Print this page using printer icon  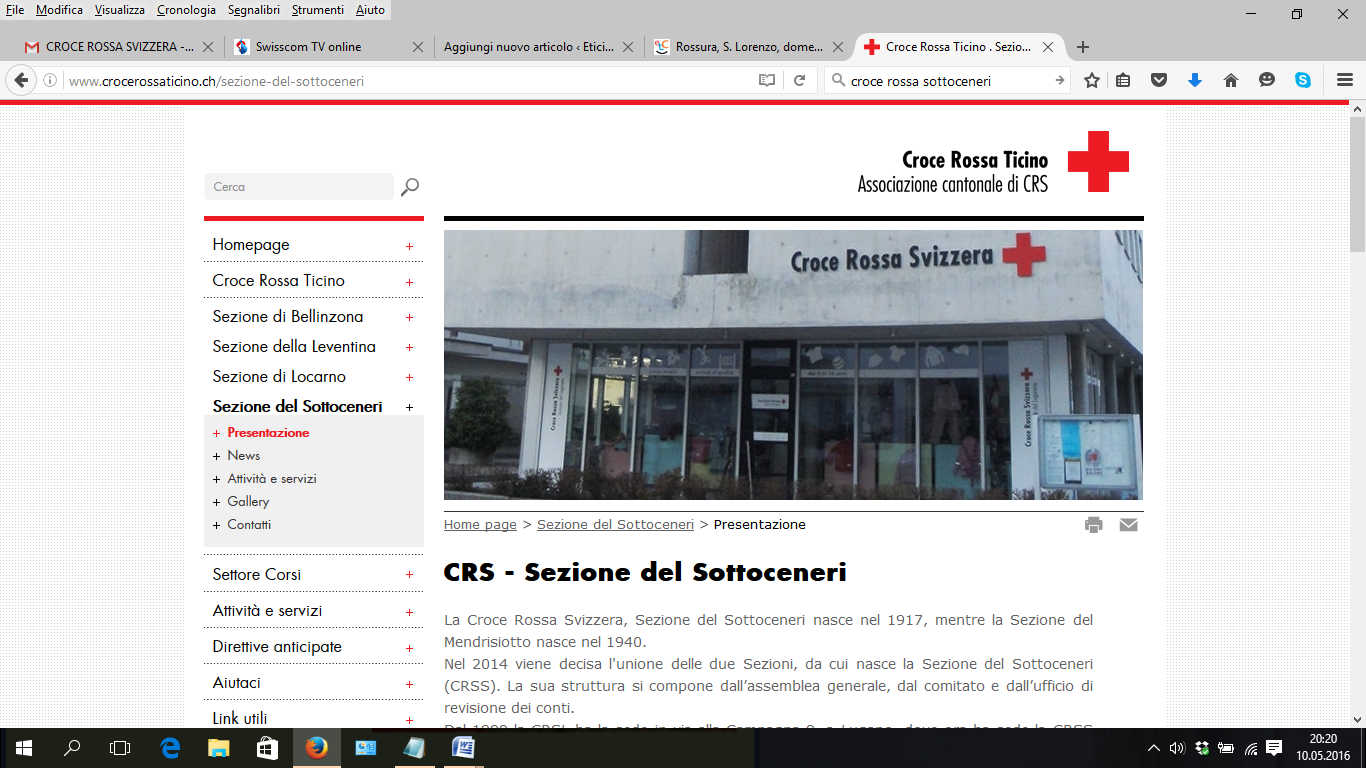tap(1094, 525)
